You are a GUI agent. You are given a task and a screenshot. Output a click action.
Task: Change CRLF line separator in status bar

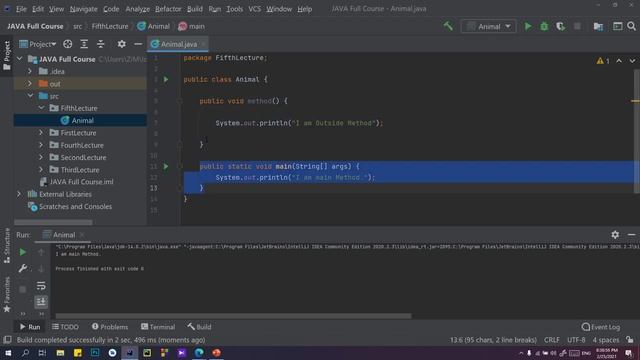pyautogui.click(x=551, y=340)
